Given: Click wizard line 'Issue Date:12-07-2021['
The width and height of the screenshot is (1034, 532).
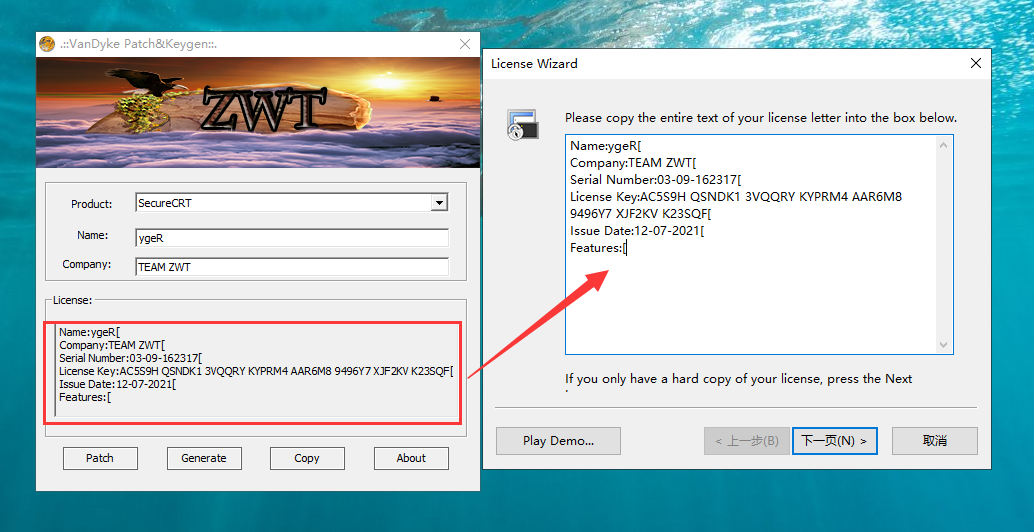Looking at the screenshot, I should 638,231.
